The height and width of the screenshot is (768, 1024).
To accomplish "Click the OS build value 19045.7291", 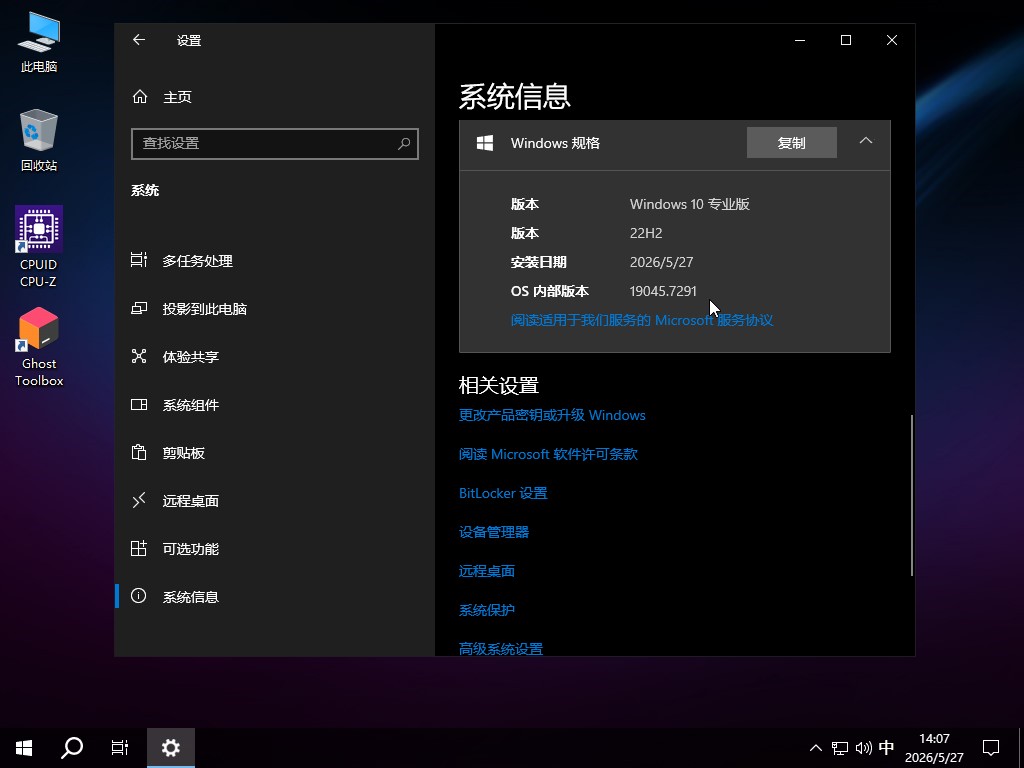I will (x=663, y=291).
